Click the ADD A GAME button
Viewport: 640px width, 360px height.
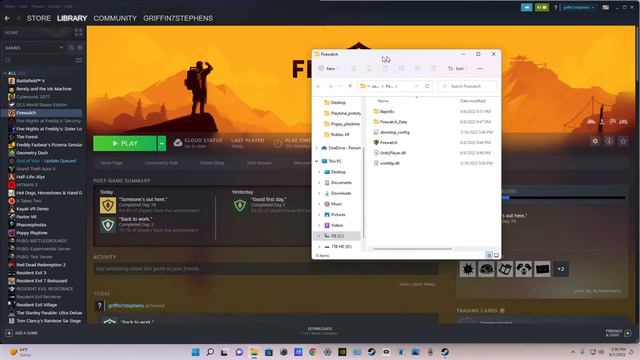(22, 333)
